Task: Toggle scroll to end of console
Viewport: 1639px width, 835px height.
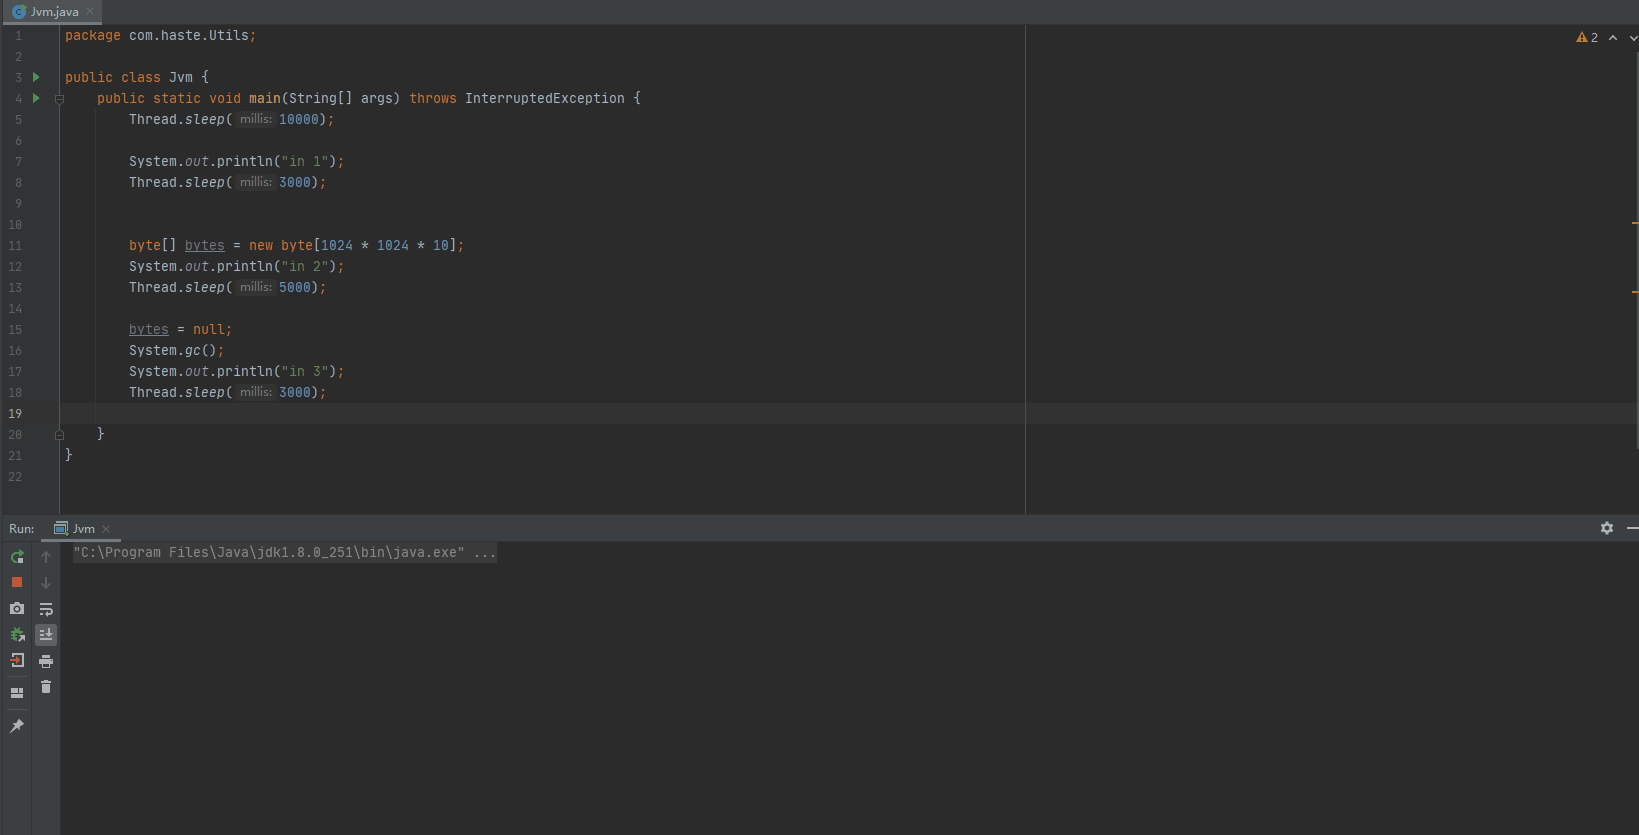Action: [46, 635]
